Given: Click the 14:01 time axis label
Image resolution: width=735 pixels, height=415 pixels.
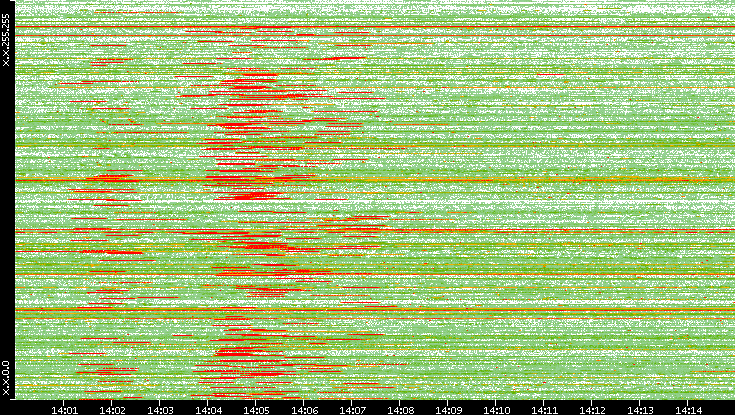Looking at the screenshot, I should point(64,410).
